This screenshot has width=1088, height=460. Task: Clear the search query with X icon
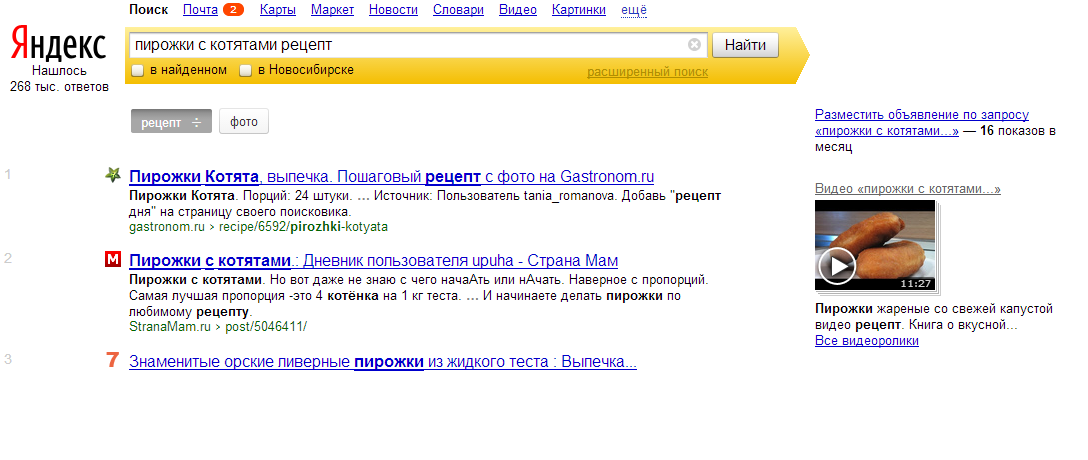tap(695, 45)
